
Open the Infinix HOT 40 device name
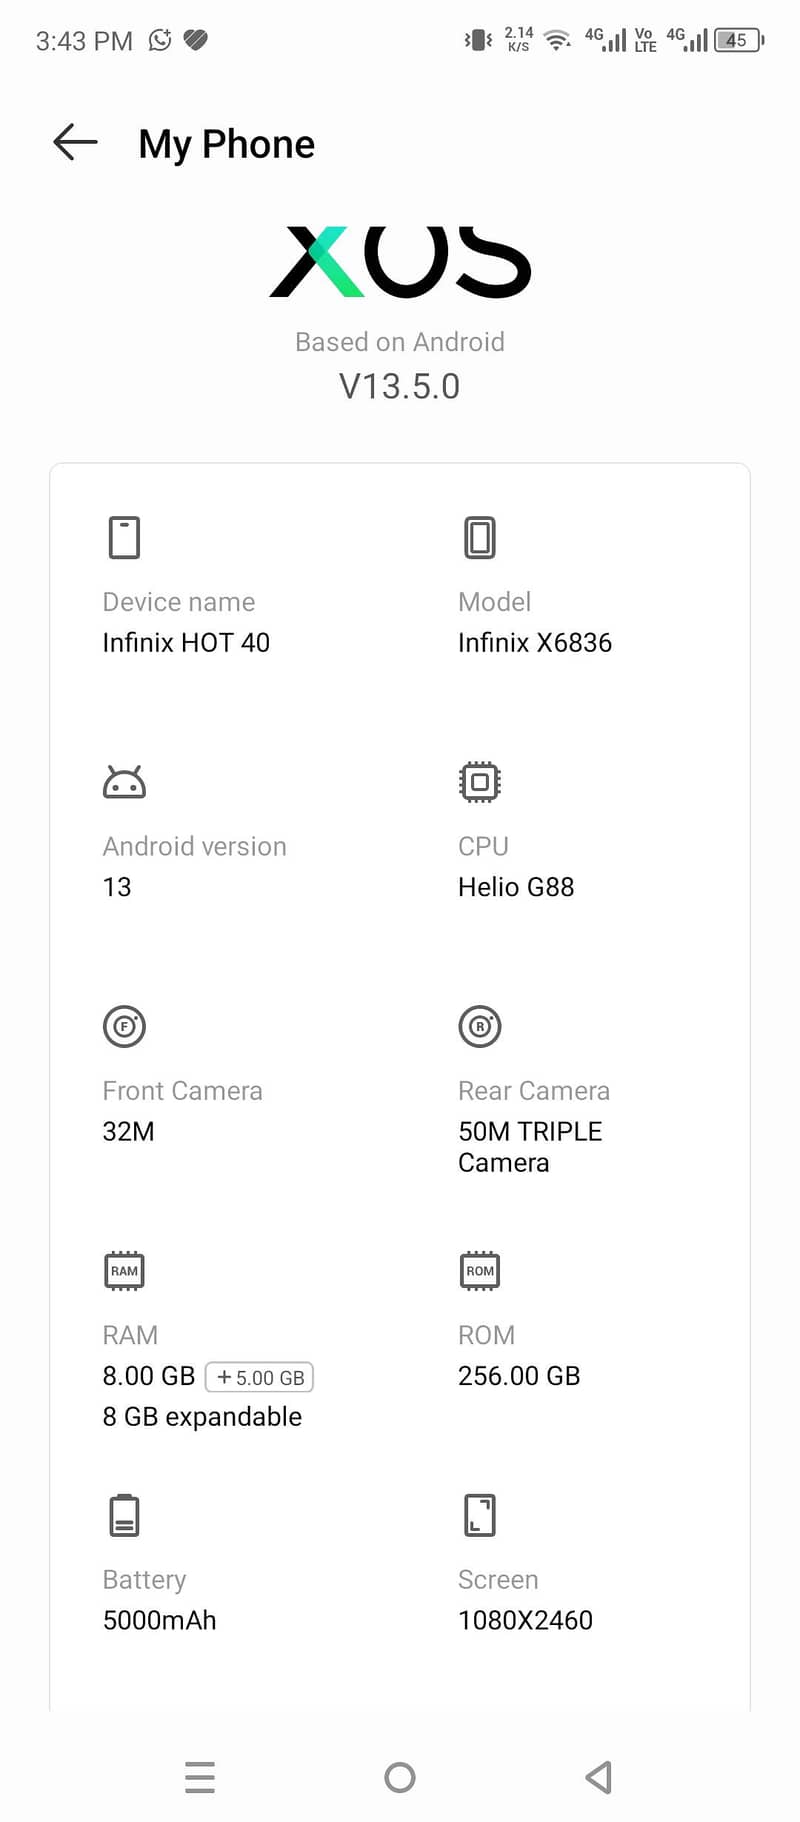[x=186, y=642]
